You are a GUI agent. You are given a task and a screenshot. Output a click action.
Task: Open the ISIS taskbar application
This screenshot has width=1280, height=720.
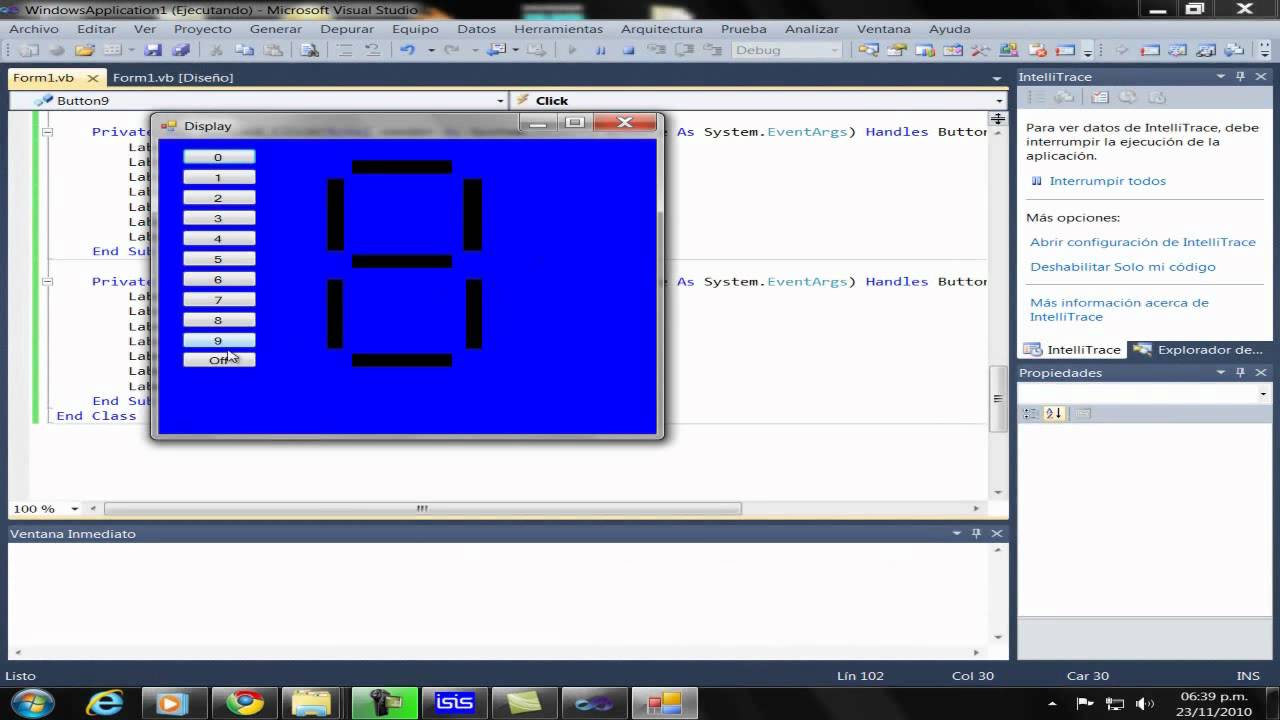pyautogui.click(x=454, y=702)
